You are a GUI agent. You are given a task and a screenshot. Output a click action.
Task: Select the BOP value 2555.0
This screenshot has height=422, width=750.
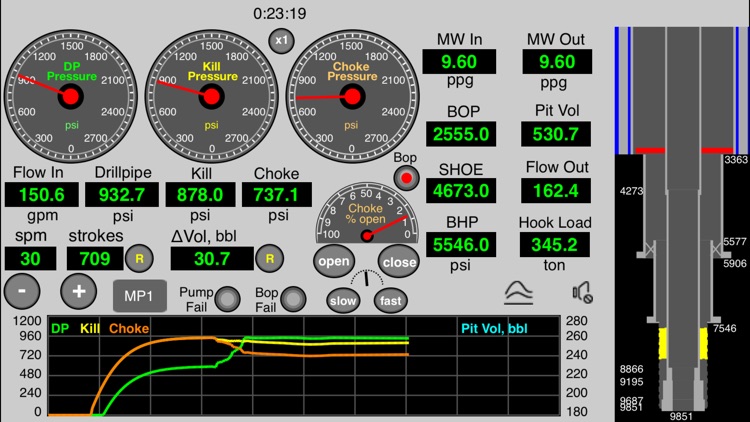click(x=461, y=134)
